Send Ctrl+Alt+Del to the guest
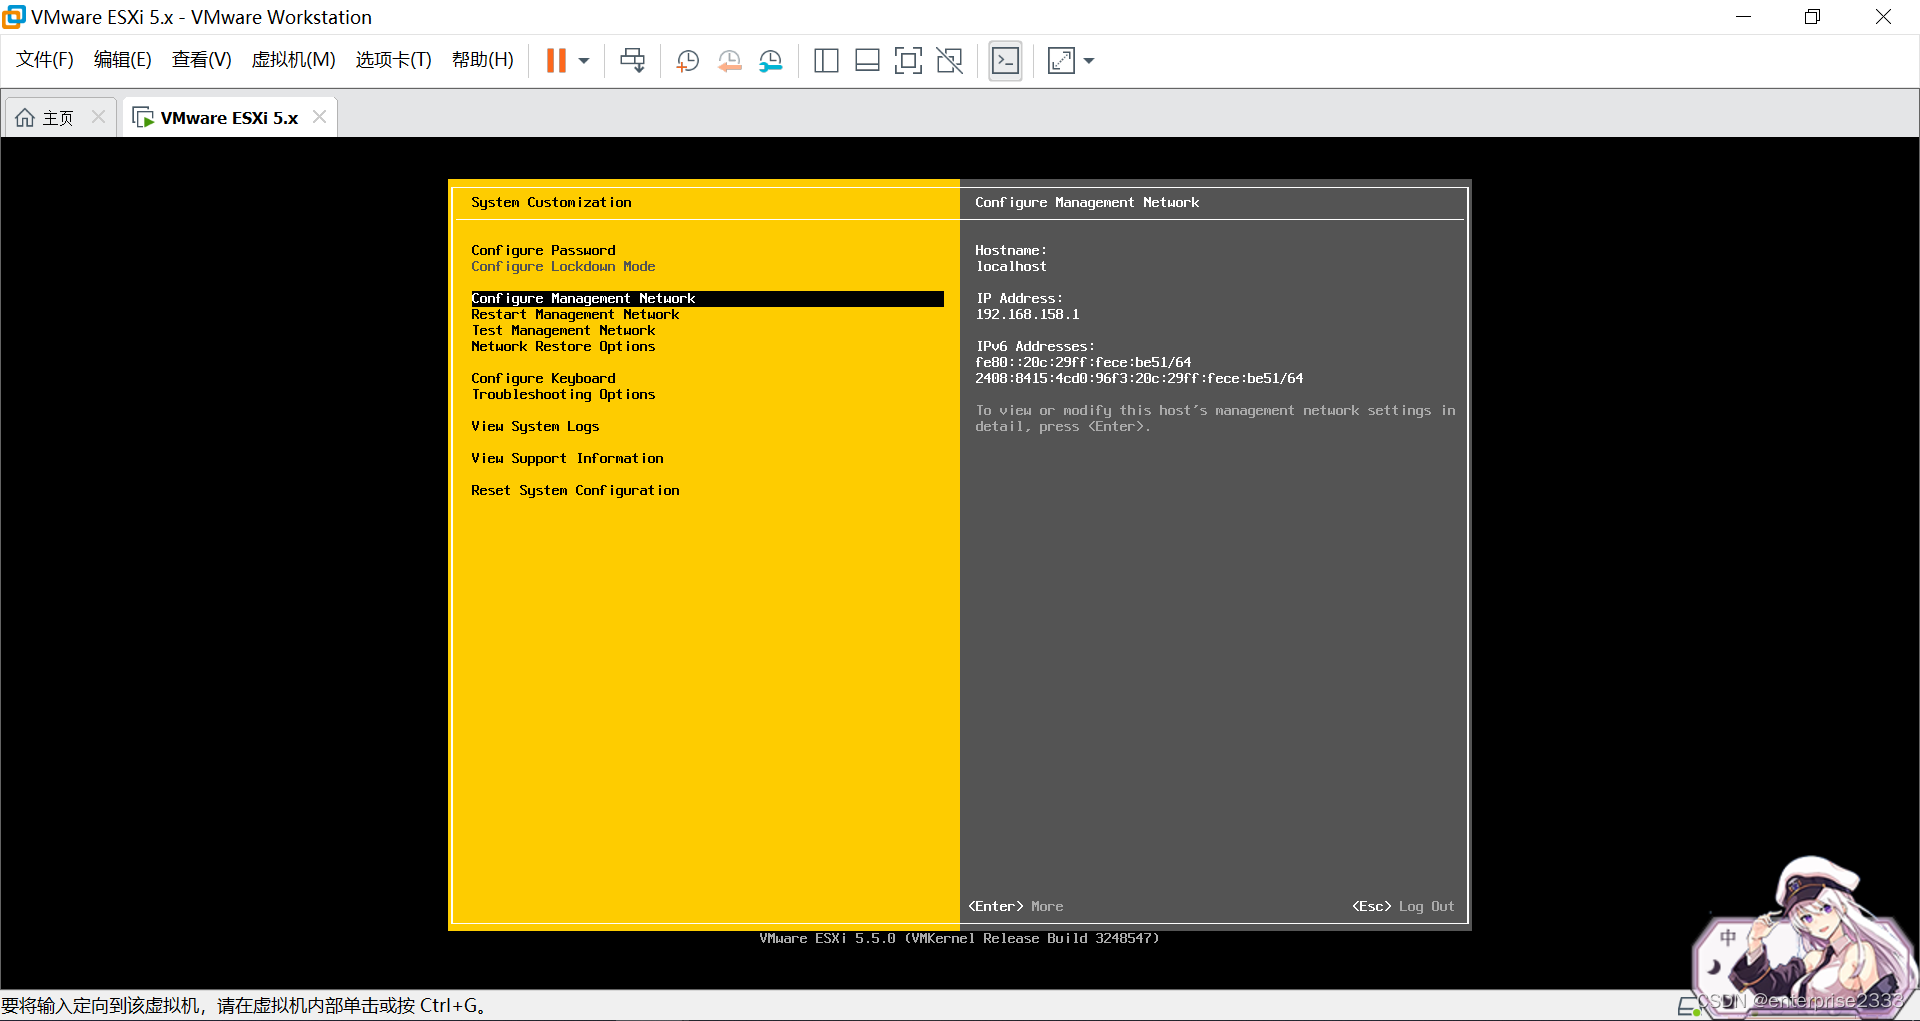The height and width of the screenshot is (1021, 1920). click(632, 60)
